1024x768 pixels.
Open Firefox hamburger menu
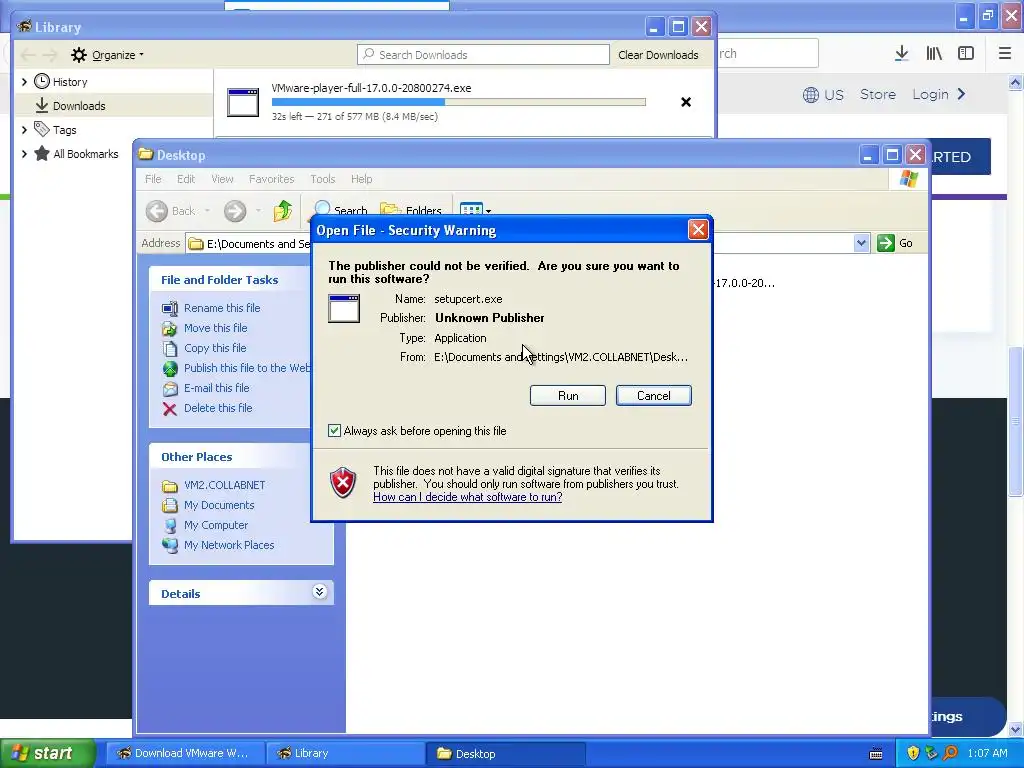tap(1004, 54)
